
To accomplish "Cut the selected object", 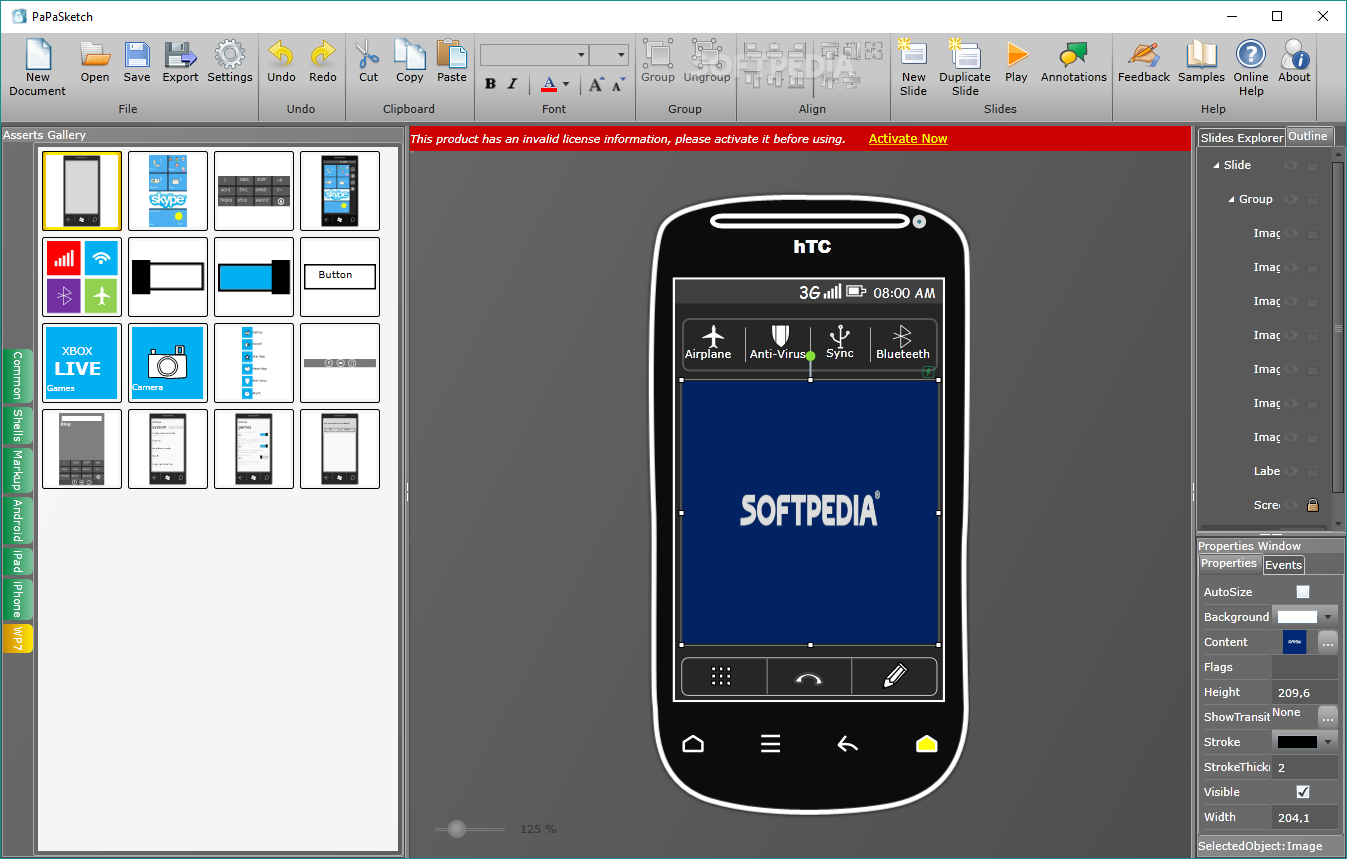I will pos(368,62).
